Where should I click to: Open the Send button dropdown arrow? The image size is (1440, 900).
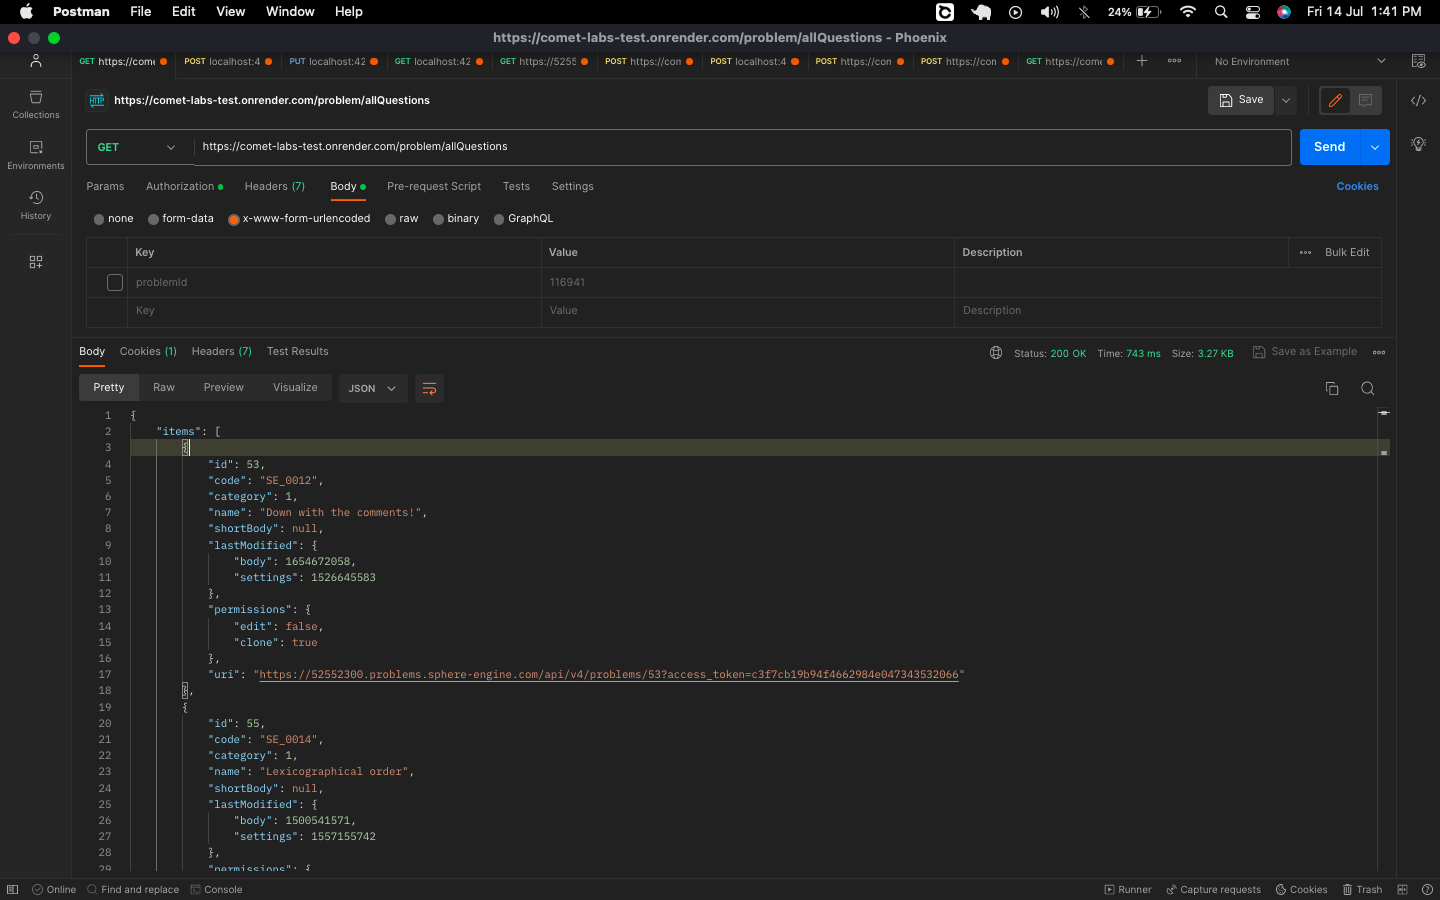point(1375,147)
